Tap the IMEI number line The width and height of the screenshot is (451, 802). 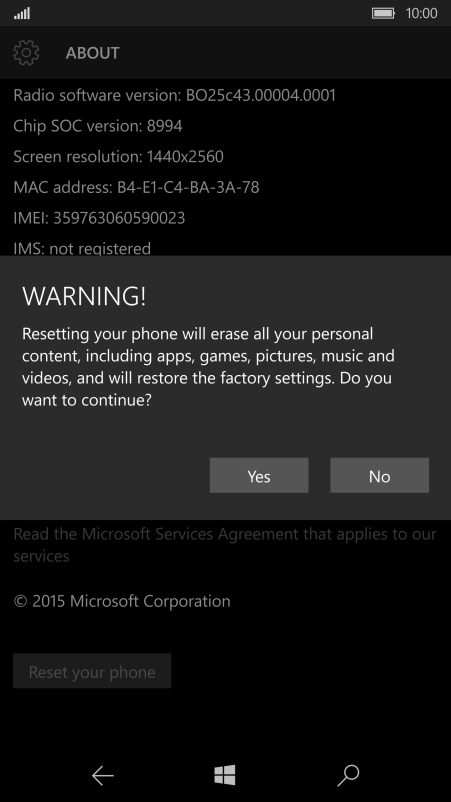coord(99,218)
